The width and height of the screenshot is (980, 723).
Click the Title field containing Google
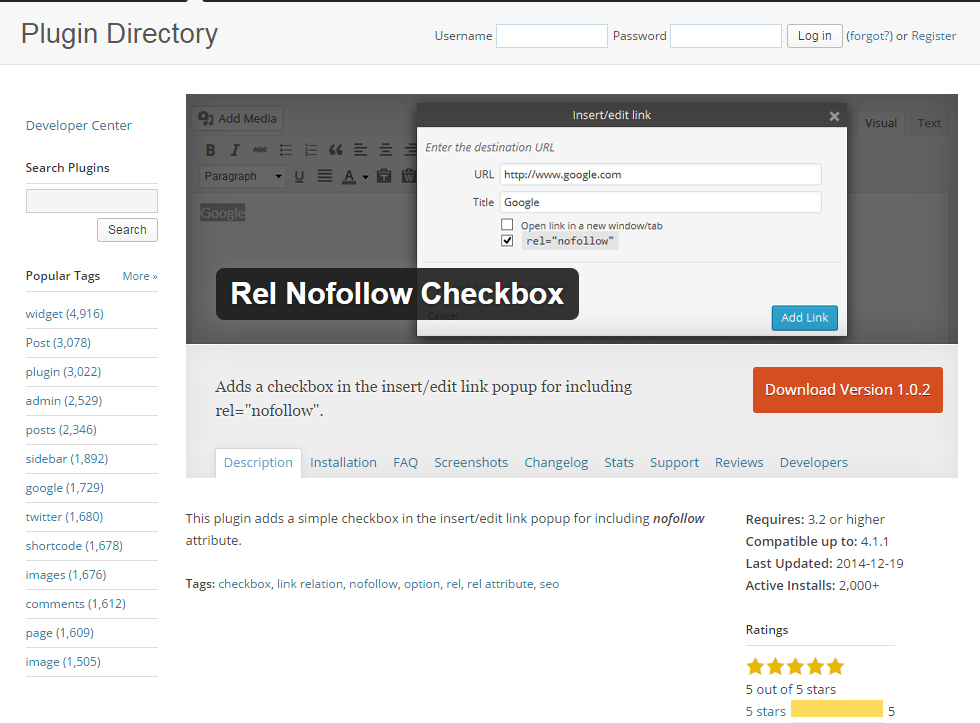(660, 202)
